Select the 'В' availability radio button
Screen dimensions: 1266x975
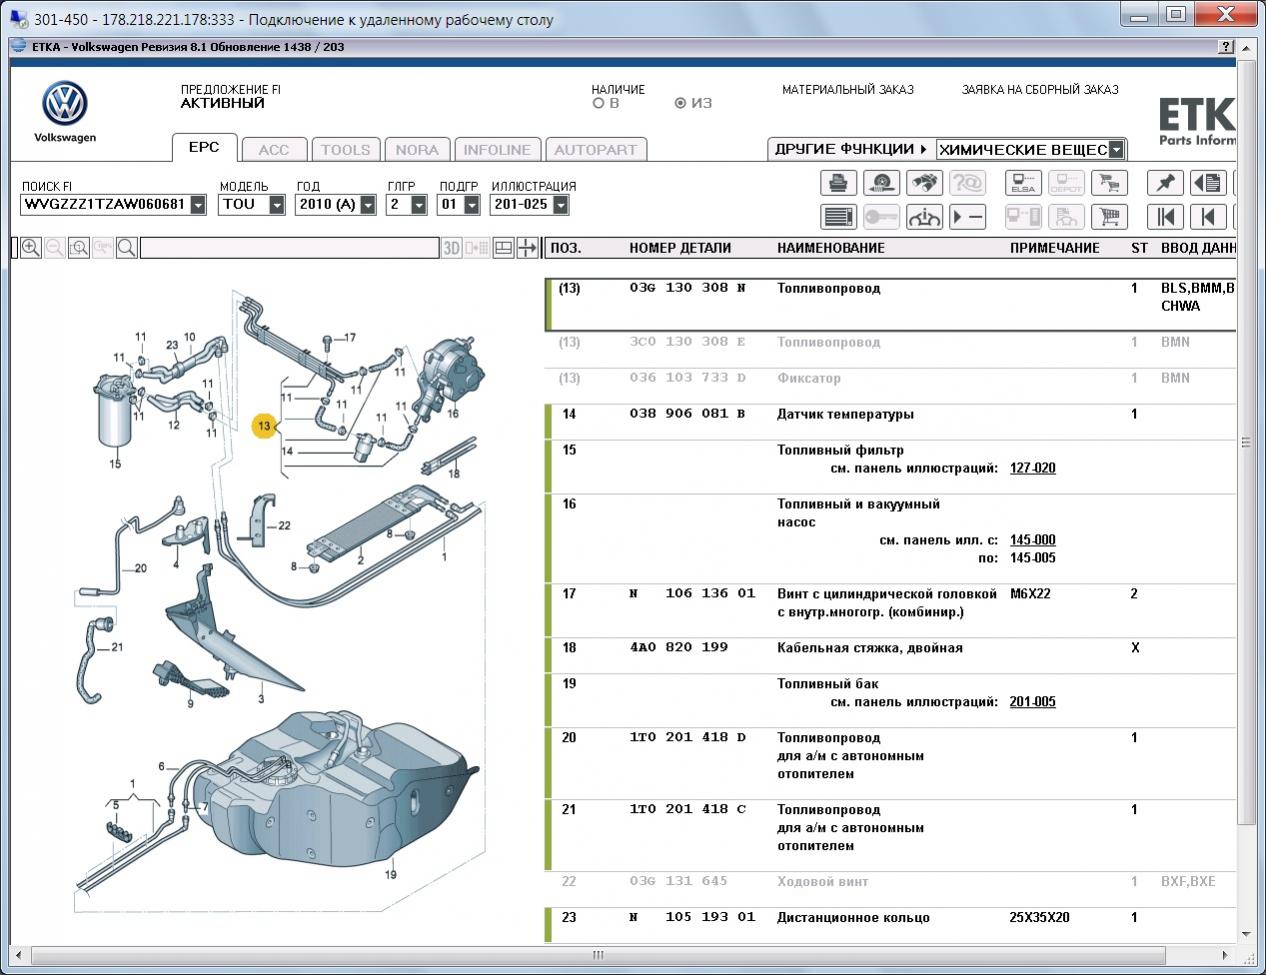point(599,103)
